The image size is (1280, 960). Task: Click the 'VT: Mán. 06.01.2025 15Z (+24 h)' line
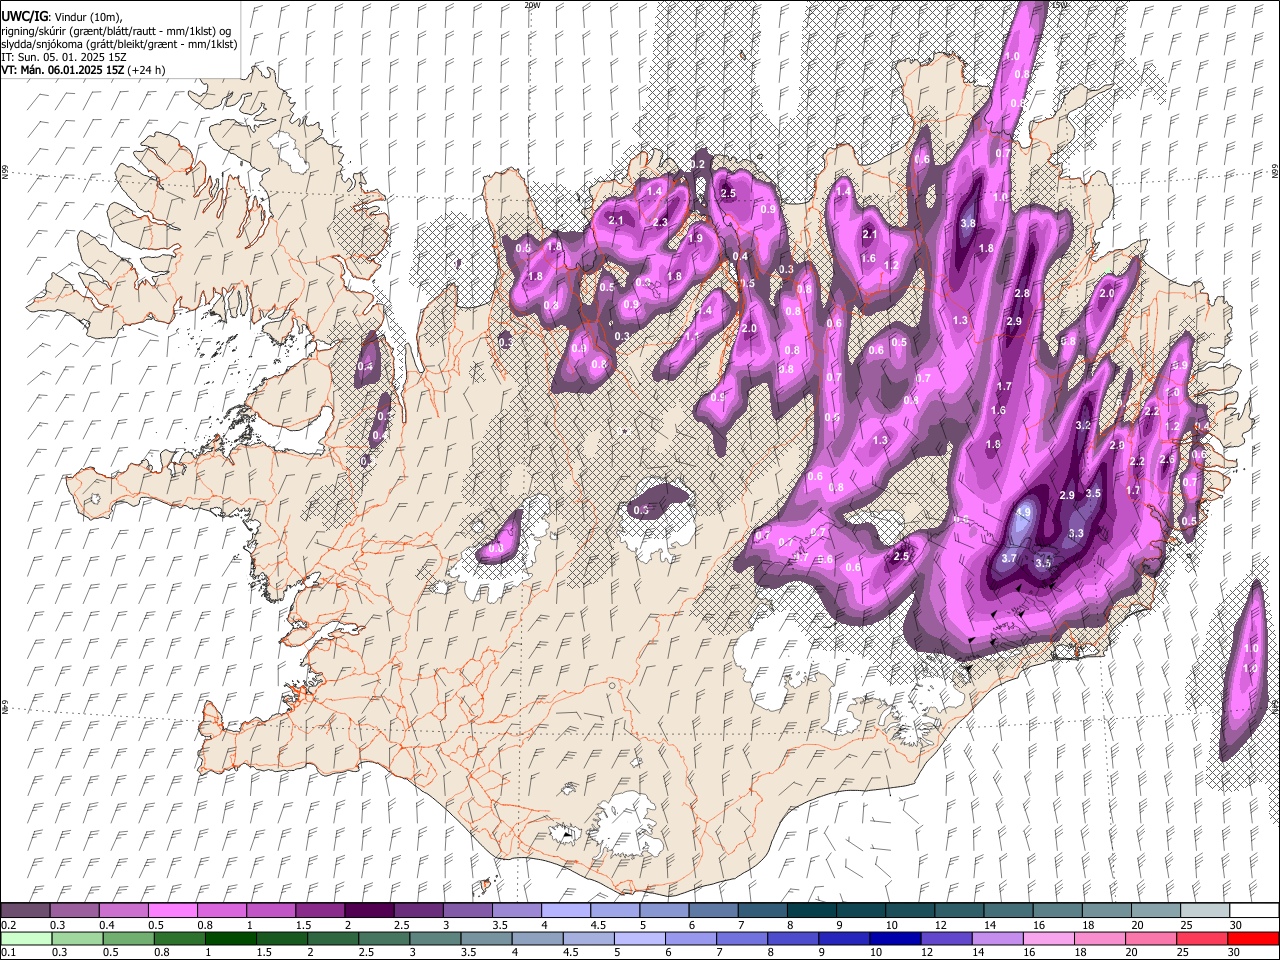point(83,70)
